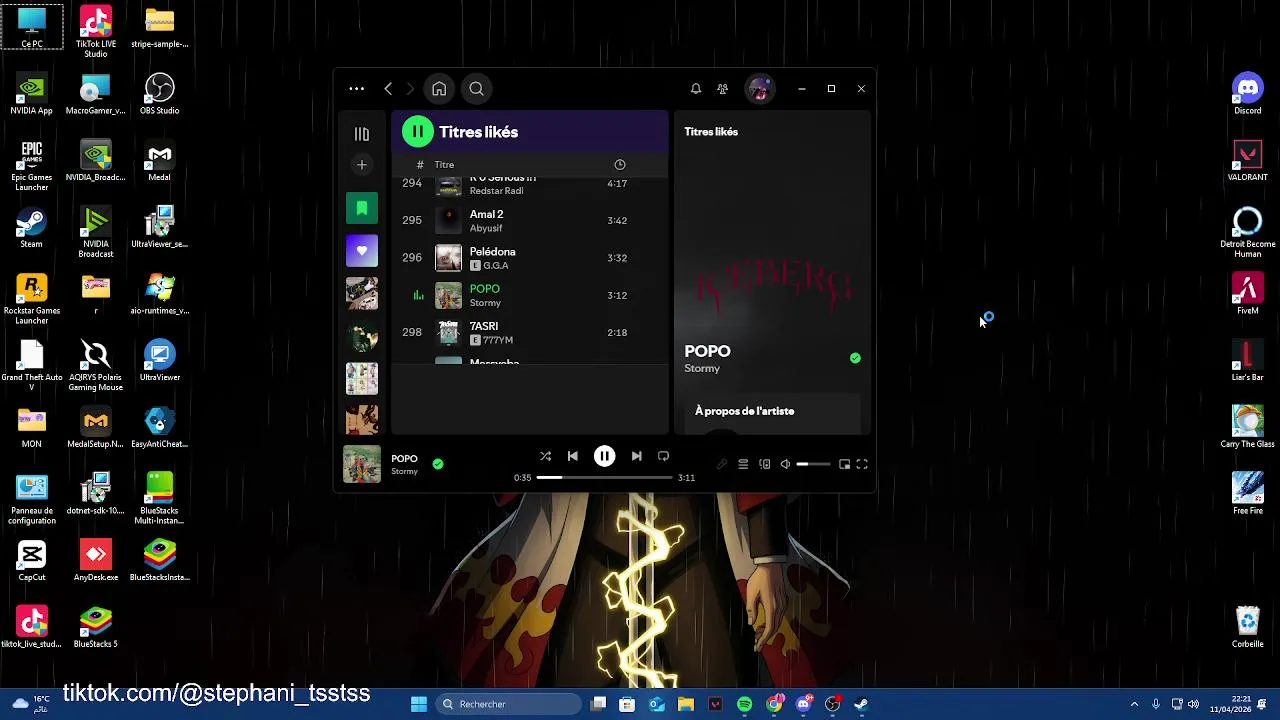Toggle liked checkmark in bottom player bar
This screenshot has height=720, width=1280.
pos(438,464)
